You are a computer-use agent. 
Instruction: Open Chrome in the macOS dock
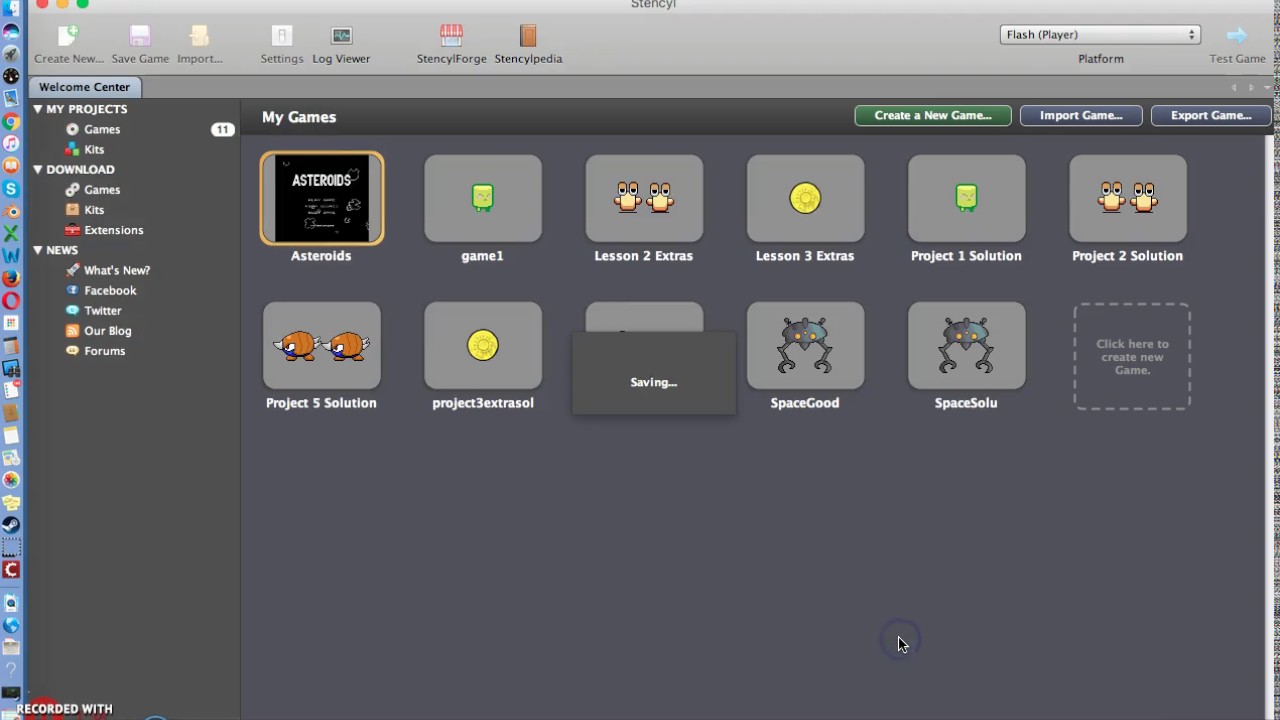point(11,121)
